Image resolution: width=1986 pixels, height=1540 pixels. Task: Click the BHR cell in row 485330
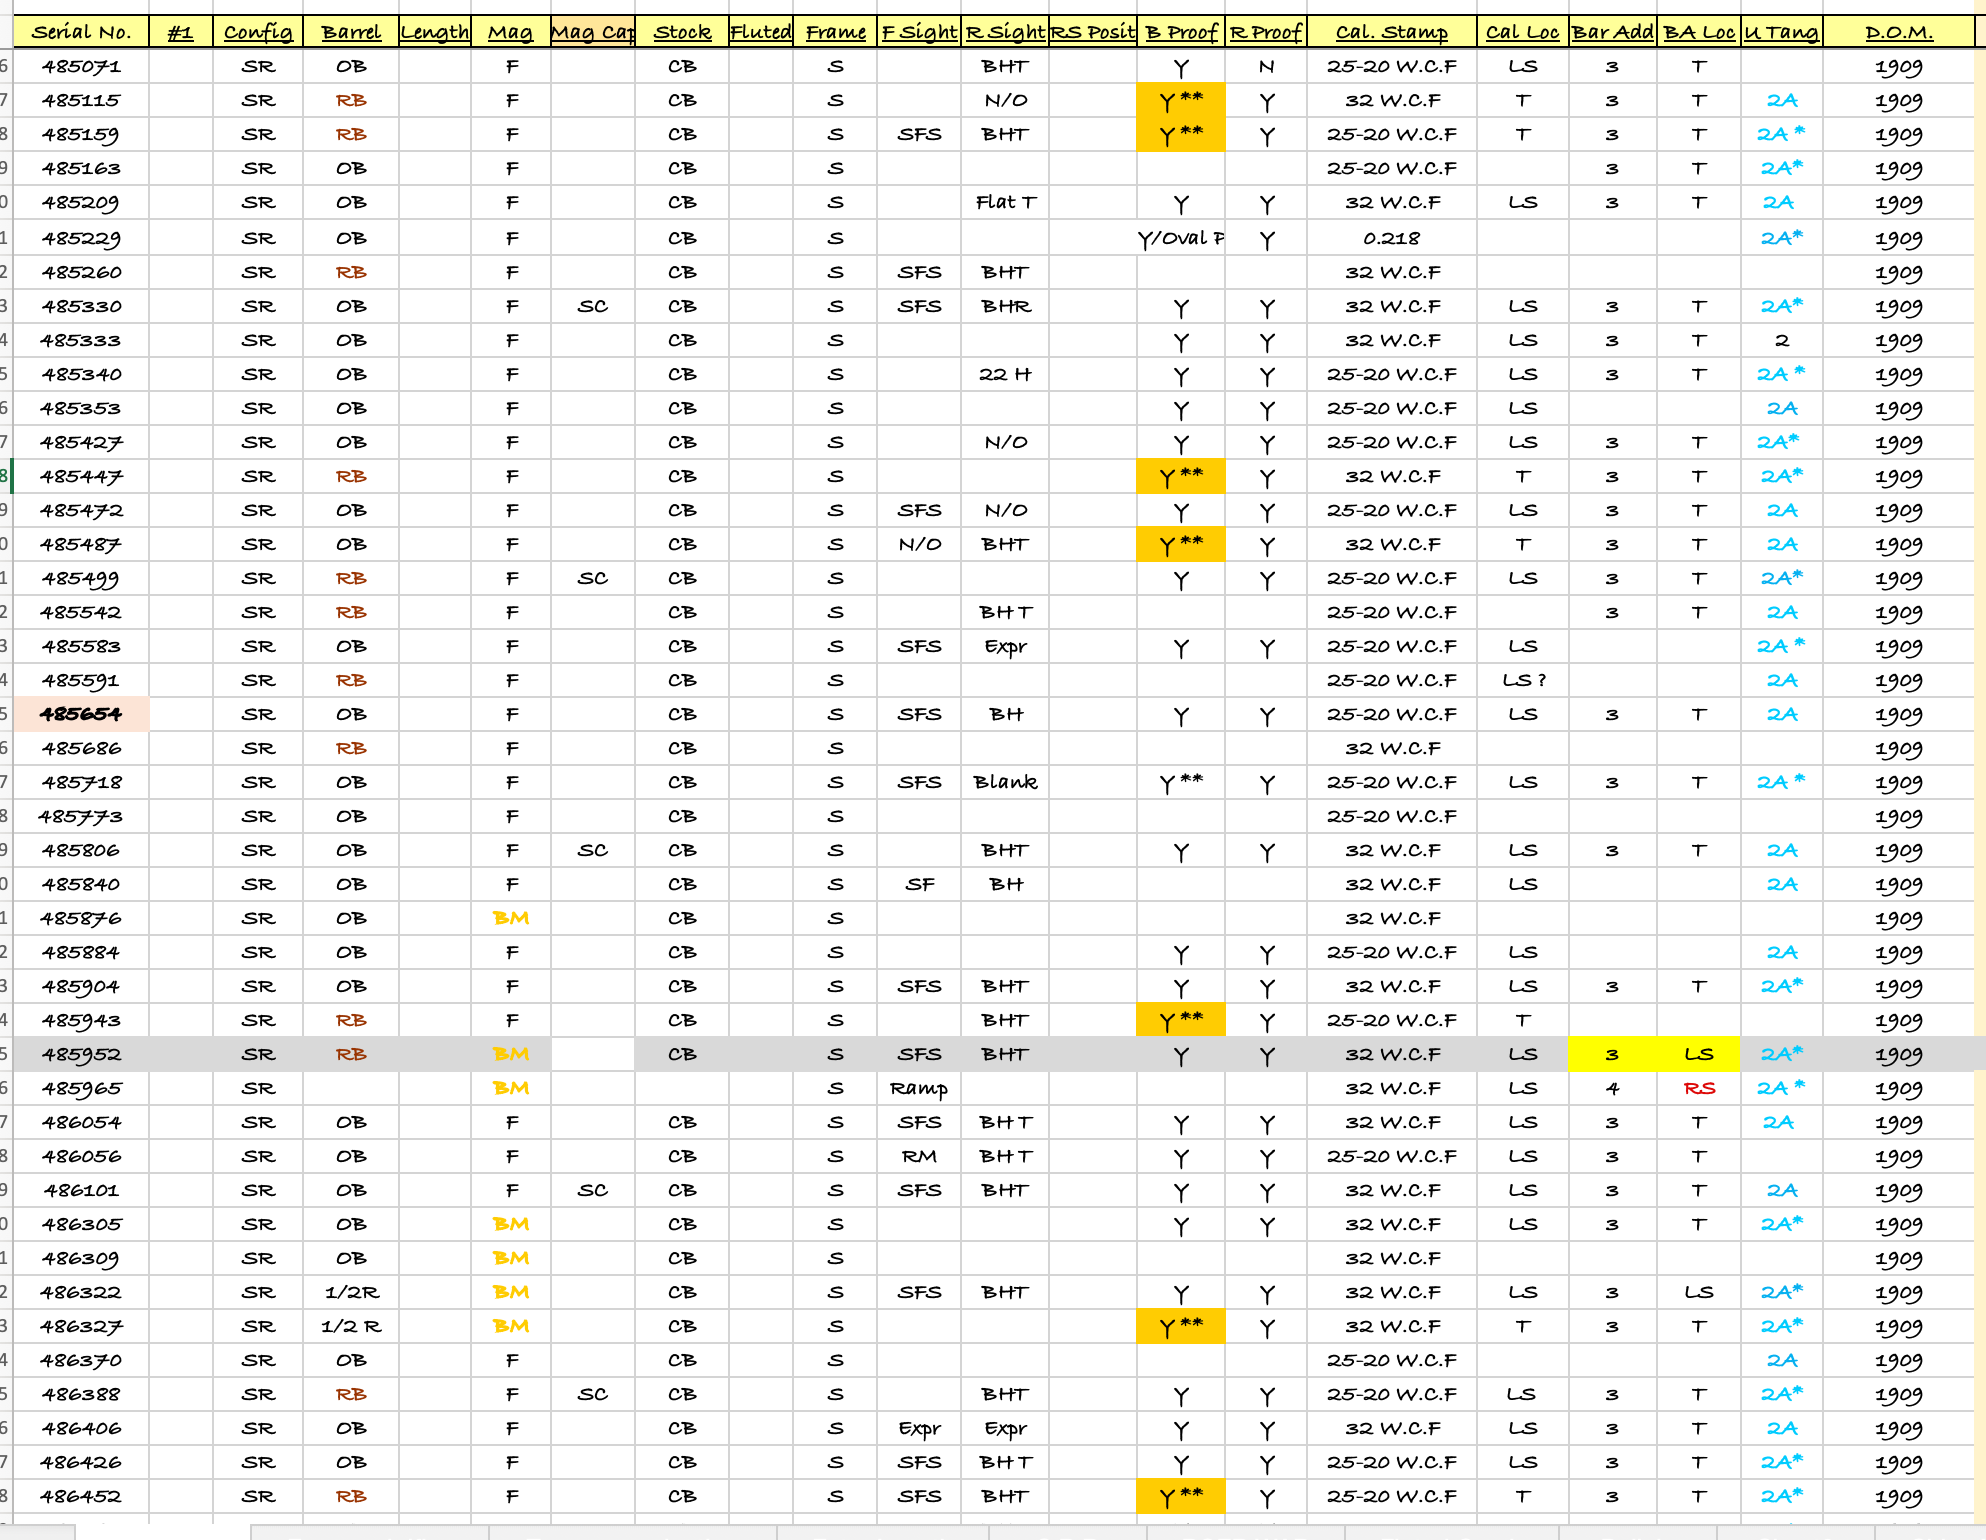pyautogui.click(x=1005, y=306)
